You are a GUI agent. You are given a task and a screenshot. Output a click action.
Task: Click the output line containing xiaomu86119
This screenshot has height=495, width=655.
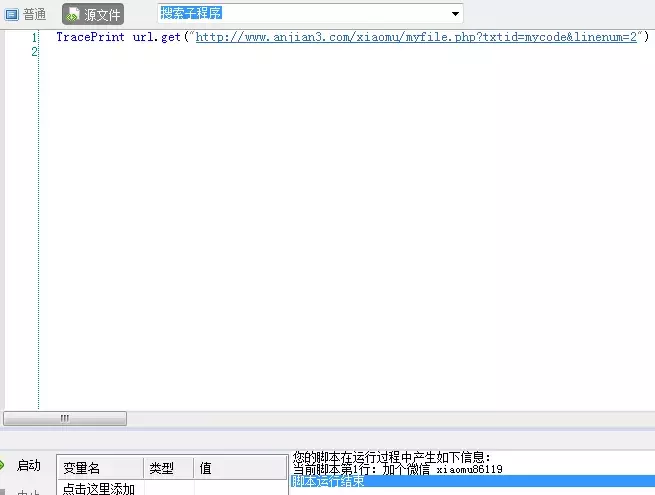pos(397,470)
